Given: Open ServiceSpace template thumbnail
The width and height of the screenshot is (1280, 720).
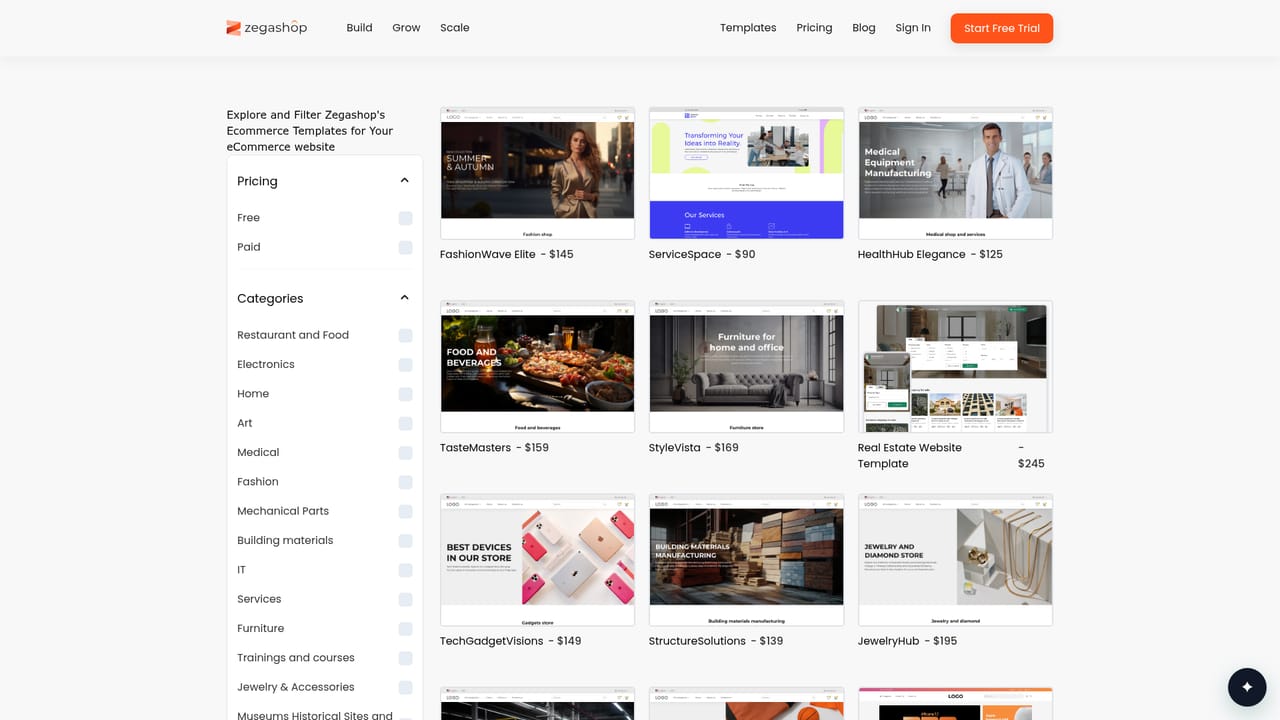Looking at the screenshot, I should click(x=746, y=173).
